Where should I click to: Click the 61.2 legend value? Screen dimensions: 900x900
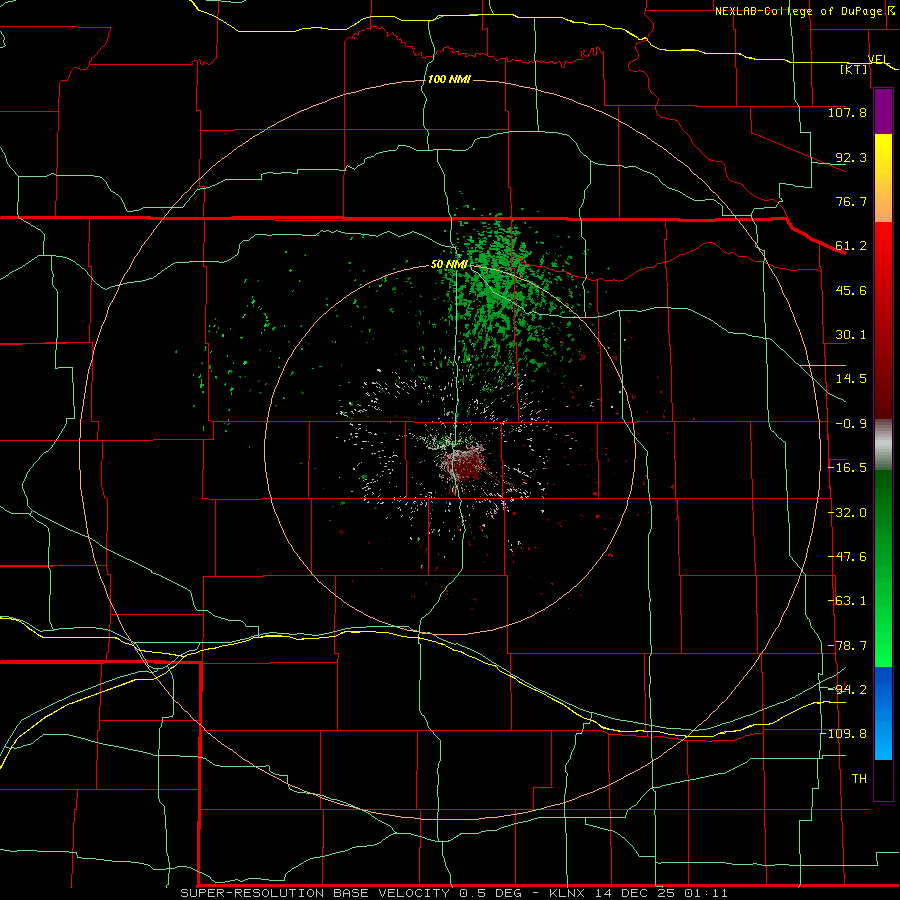pyautogui.click(x=851, y=246)
